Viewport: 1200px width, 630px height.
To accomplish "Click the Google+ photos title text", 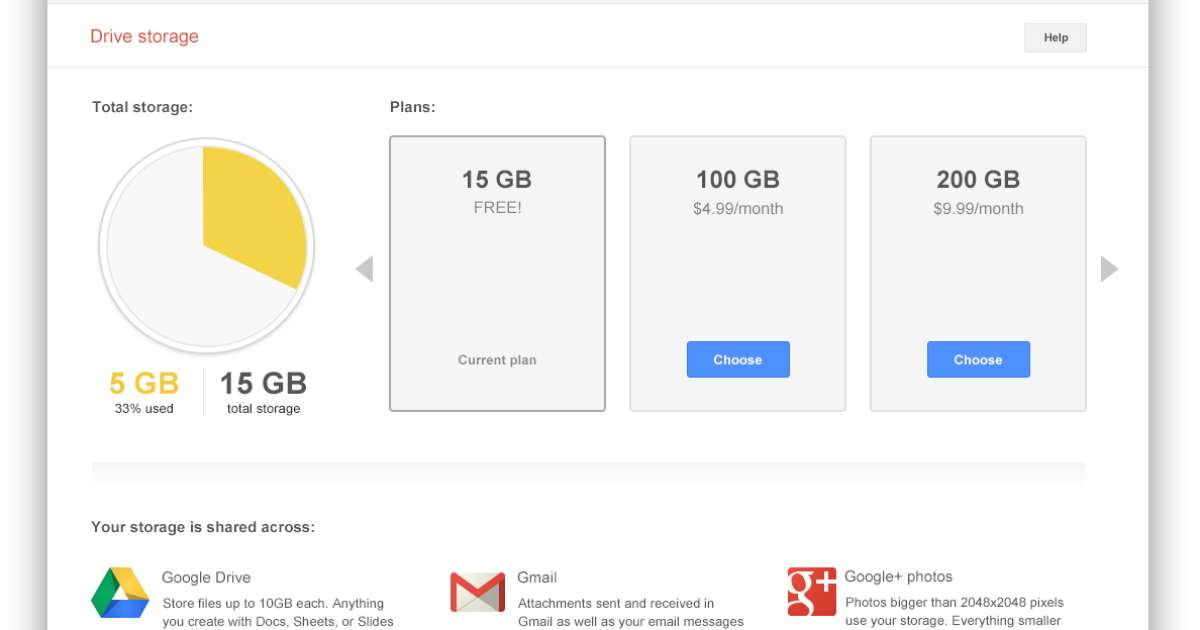I will point(898,576).
